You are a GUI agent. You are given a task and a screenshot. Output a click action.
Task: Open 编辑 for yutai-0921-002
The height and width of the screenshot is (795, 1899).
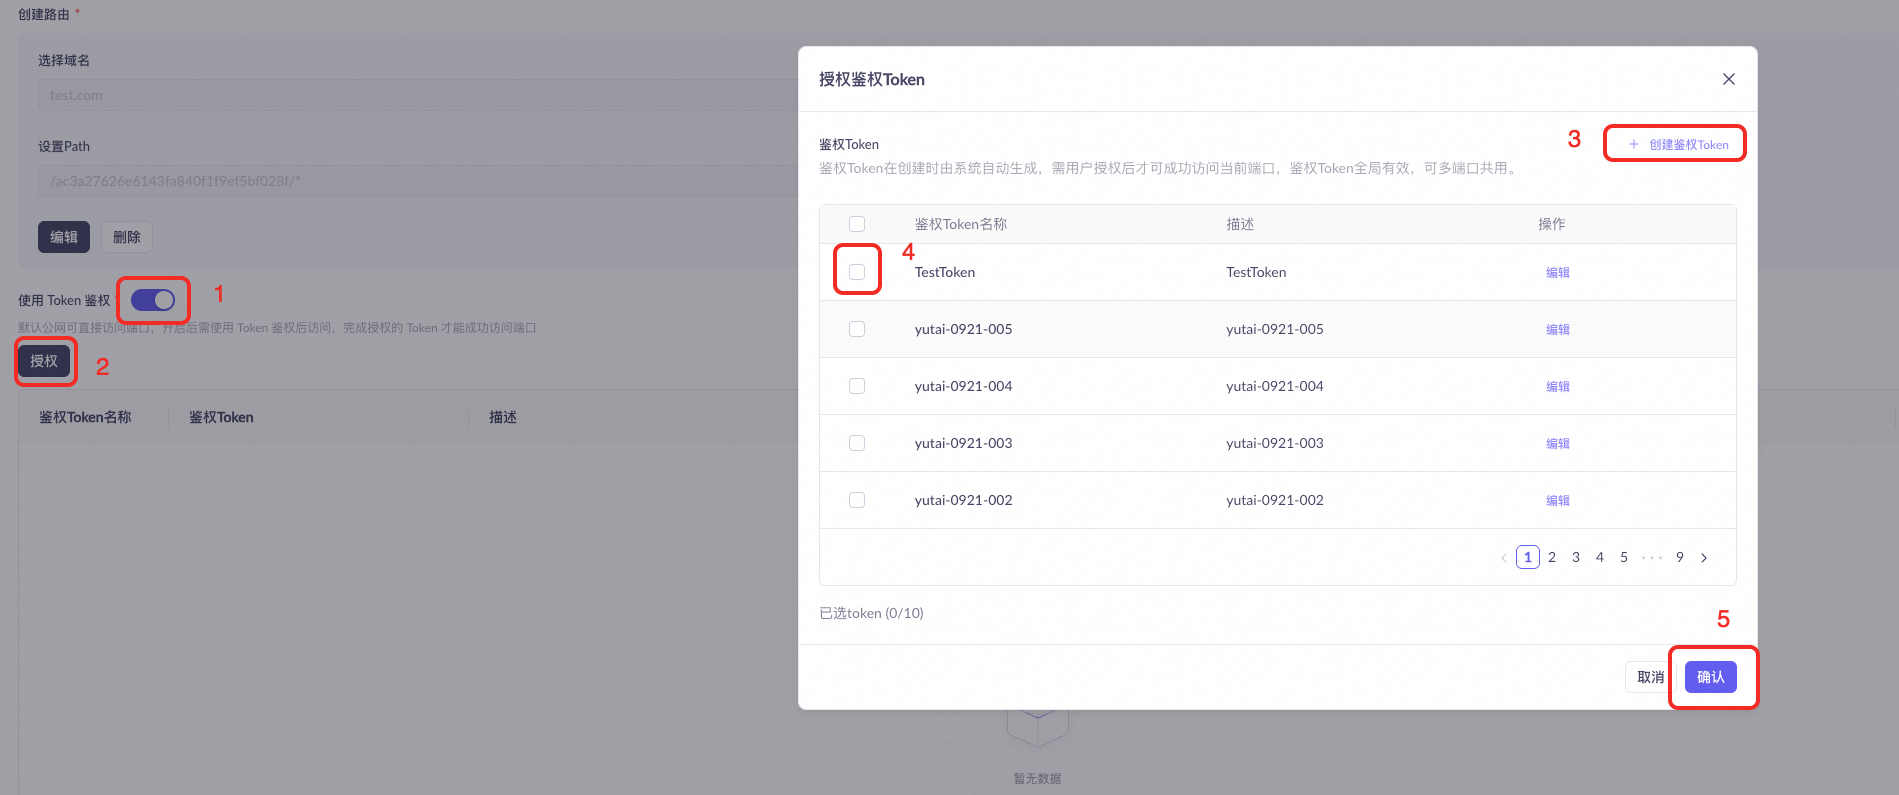pos(1557,500)
